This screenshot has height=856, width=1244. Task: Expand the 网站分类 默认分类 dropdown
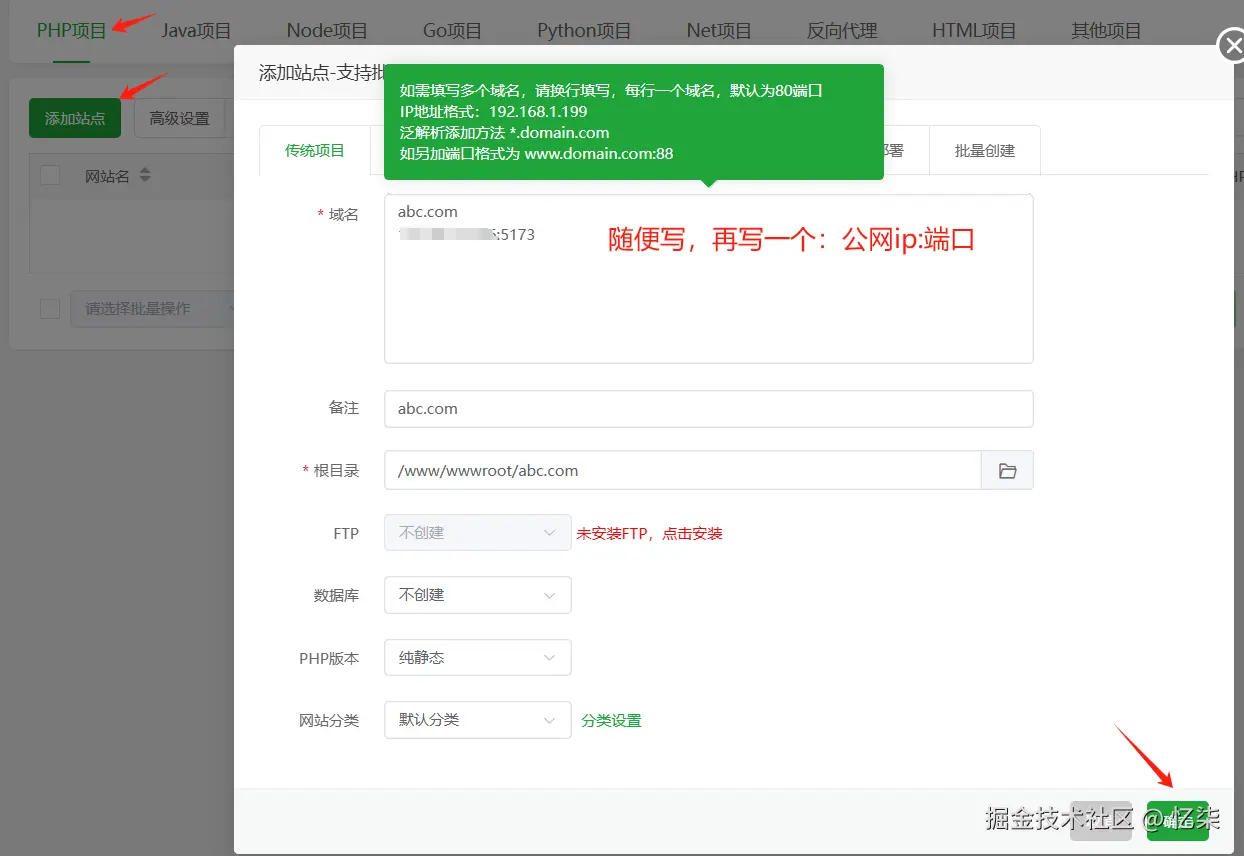pyautogui.click(x=478, y=720)
